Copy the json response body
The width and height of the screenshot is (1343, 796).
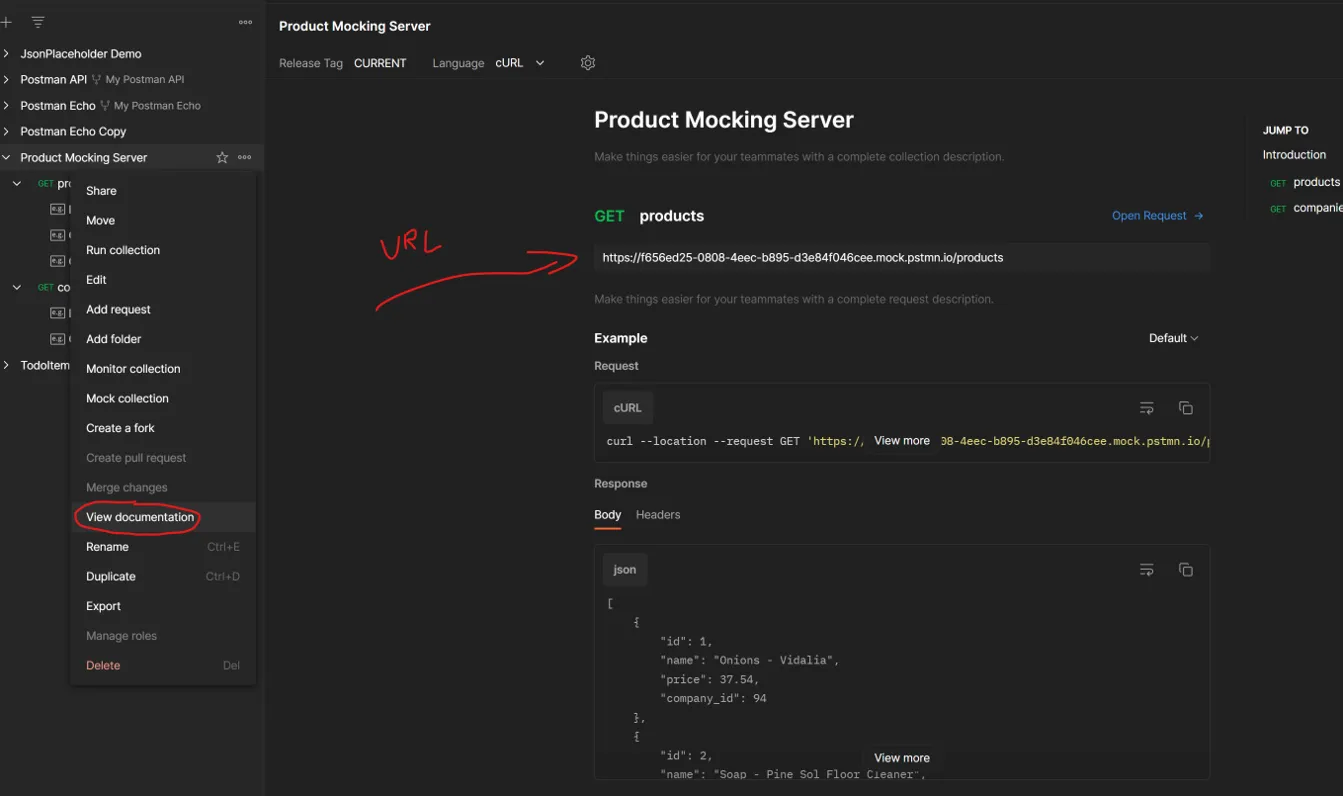pyautogui.click(x=1186, y=570)
